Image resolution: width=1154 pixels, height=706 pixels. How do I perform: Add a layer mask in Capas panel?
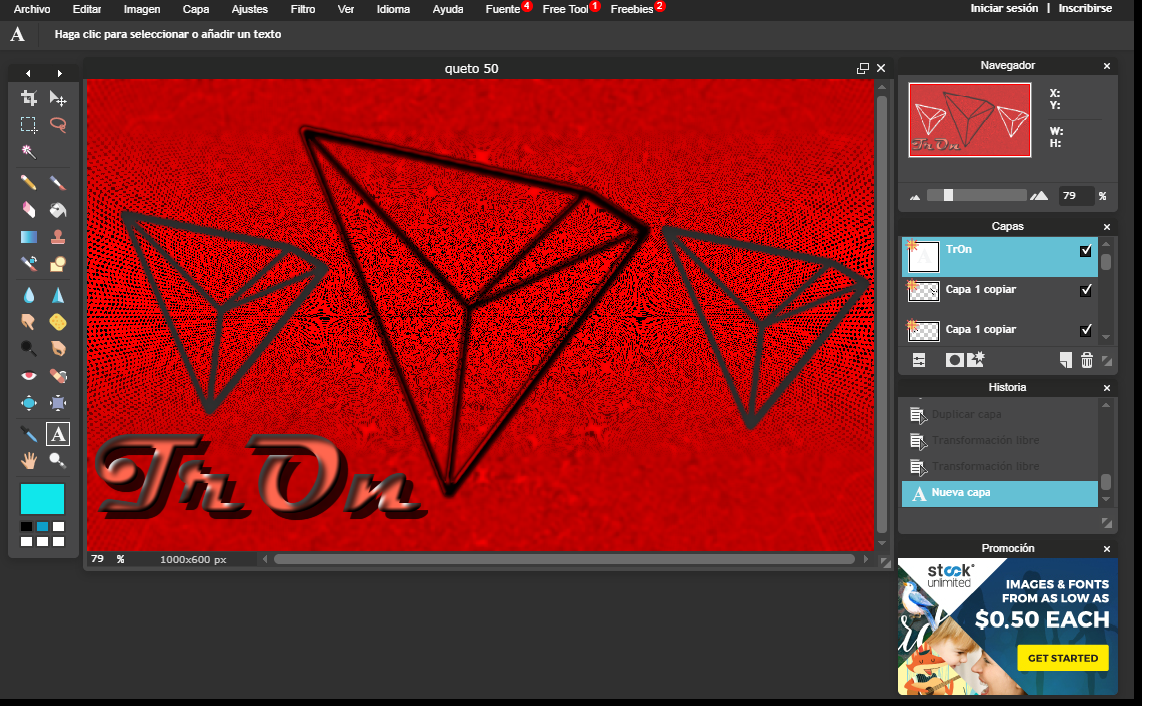[x=954, y=360]
